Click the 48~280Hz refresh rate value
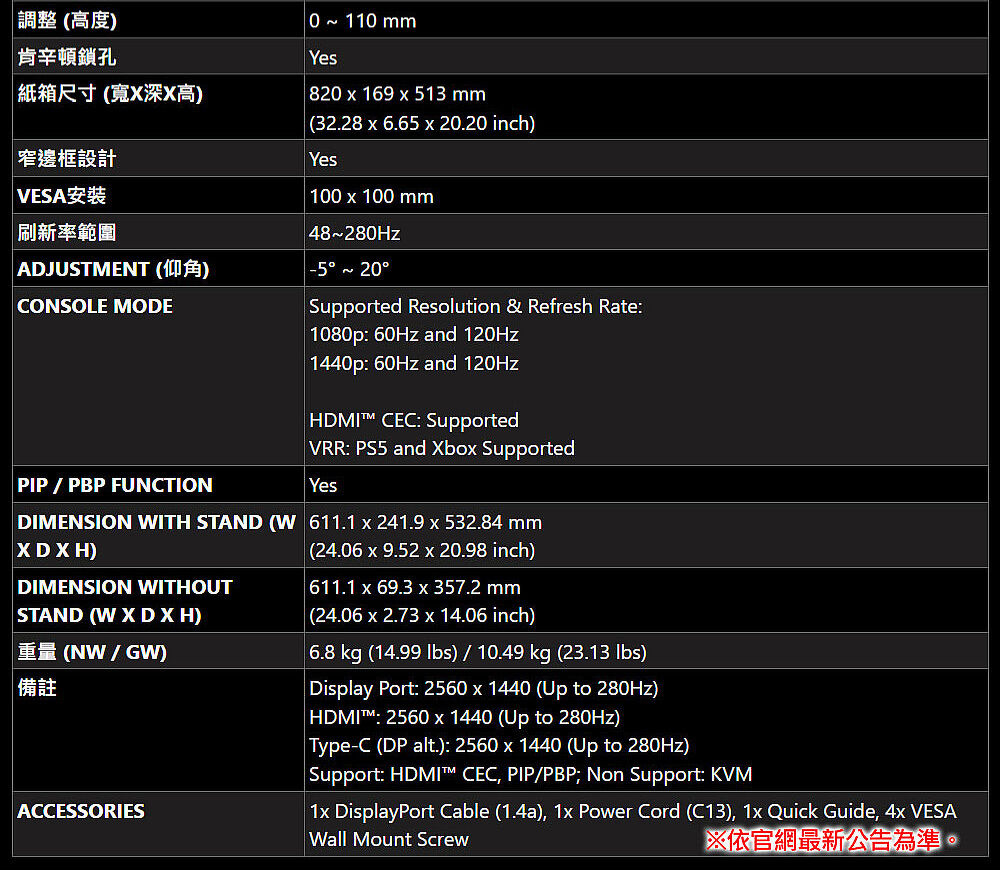Image resolution: width=1000 pixels, height=870 pixels. pos(354,233)
